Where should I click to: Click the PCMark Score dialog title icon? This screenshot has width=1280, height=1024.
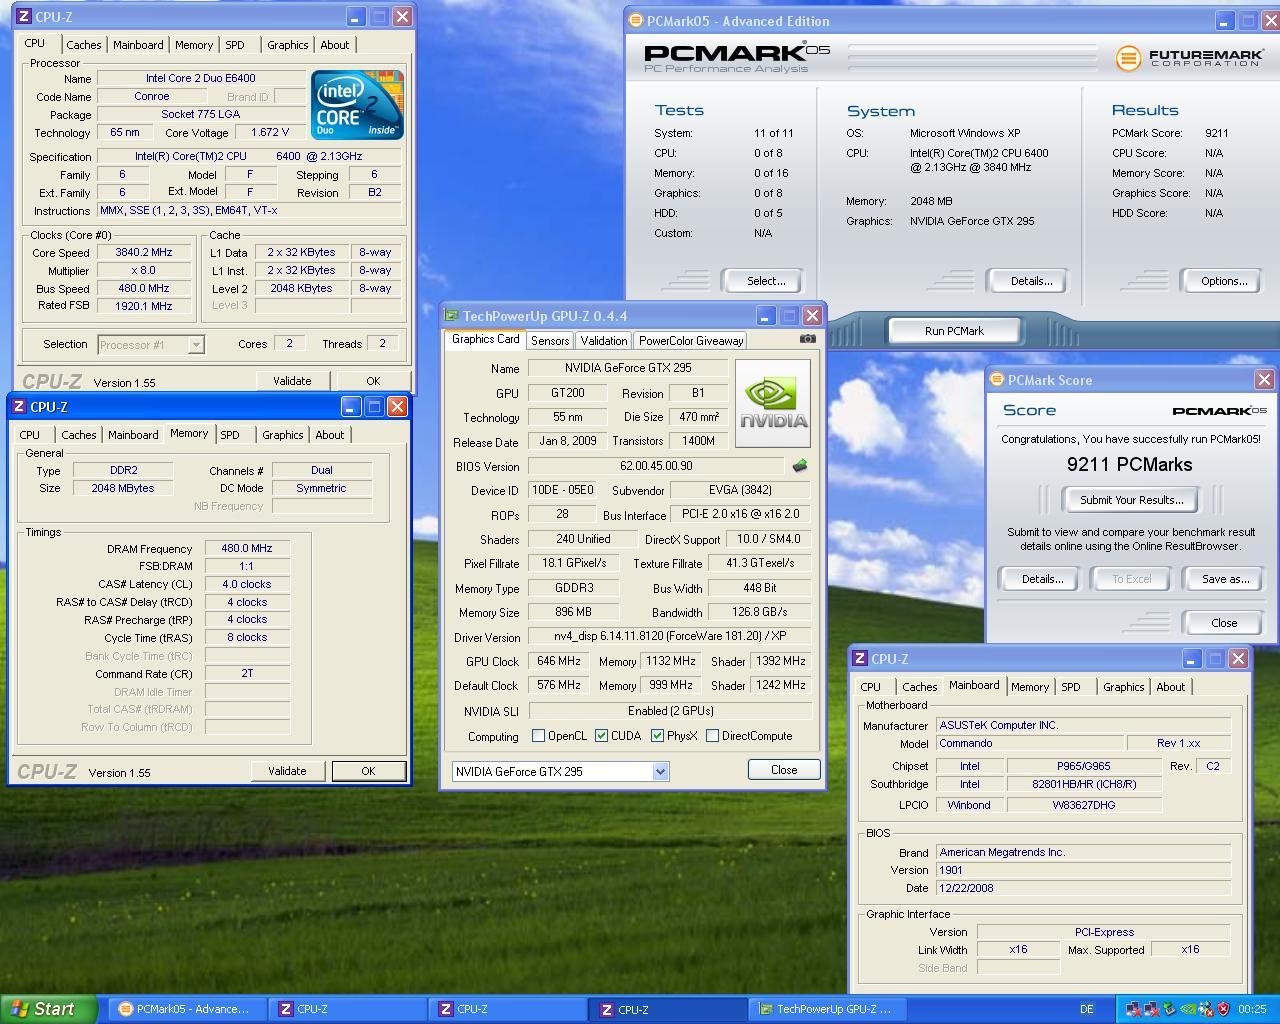996,380
